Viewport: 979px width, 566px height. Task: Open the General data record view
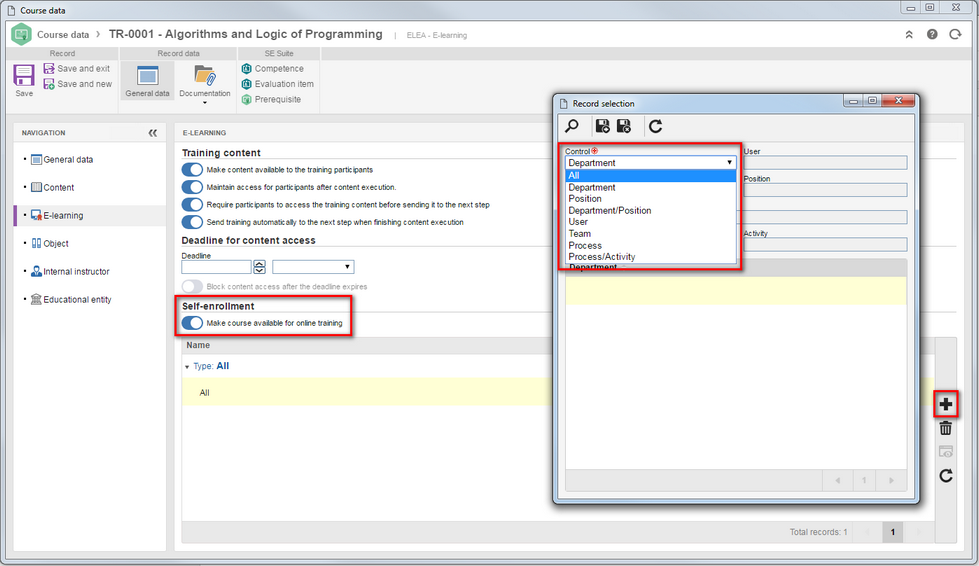coord(147,81)
